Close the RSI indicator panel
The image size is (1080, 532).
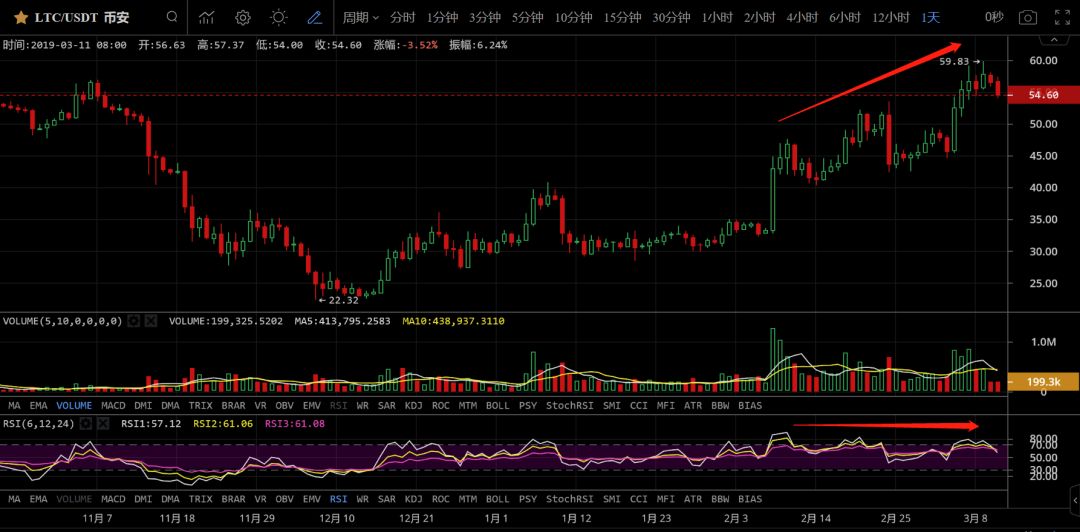point(103,423)
